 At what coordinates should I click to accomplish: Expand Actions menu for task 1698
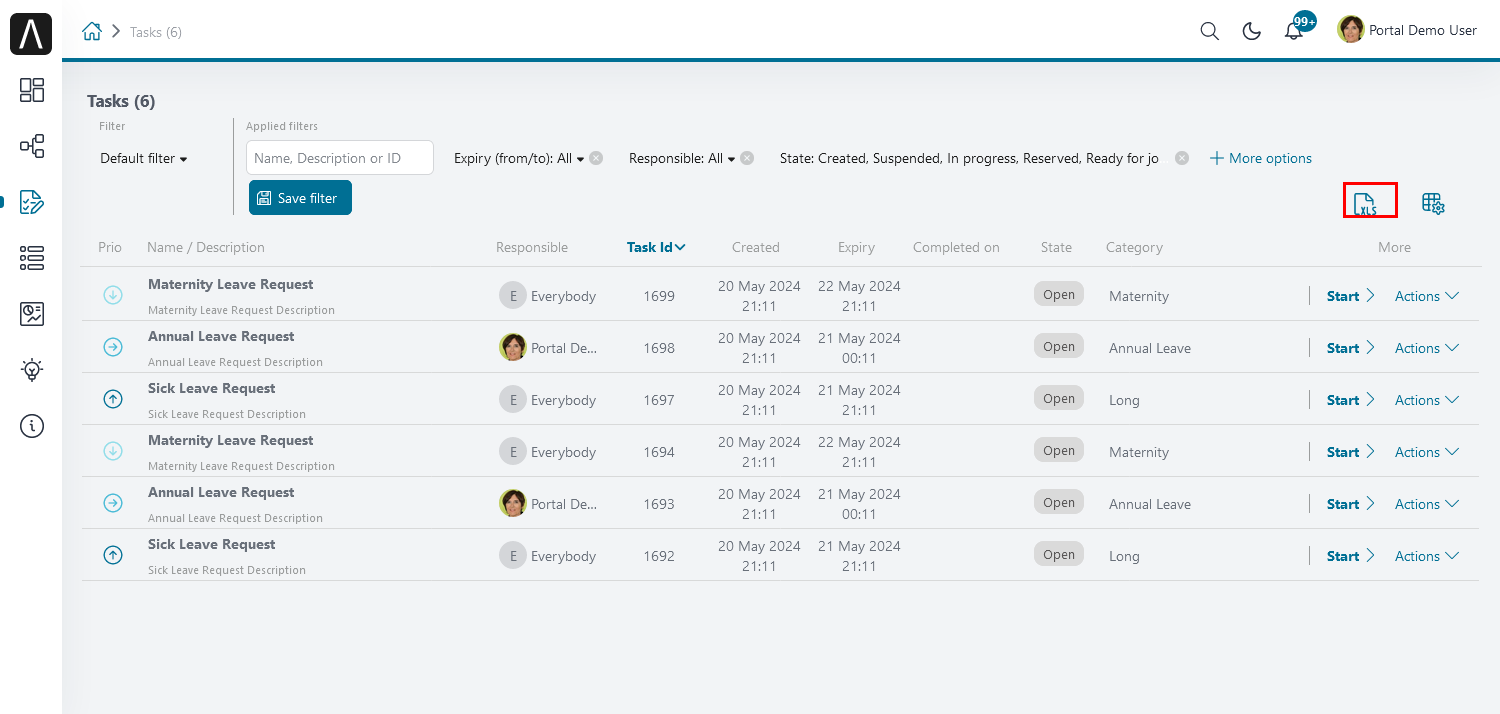tap(1427, 348)
